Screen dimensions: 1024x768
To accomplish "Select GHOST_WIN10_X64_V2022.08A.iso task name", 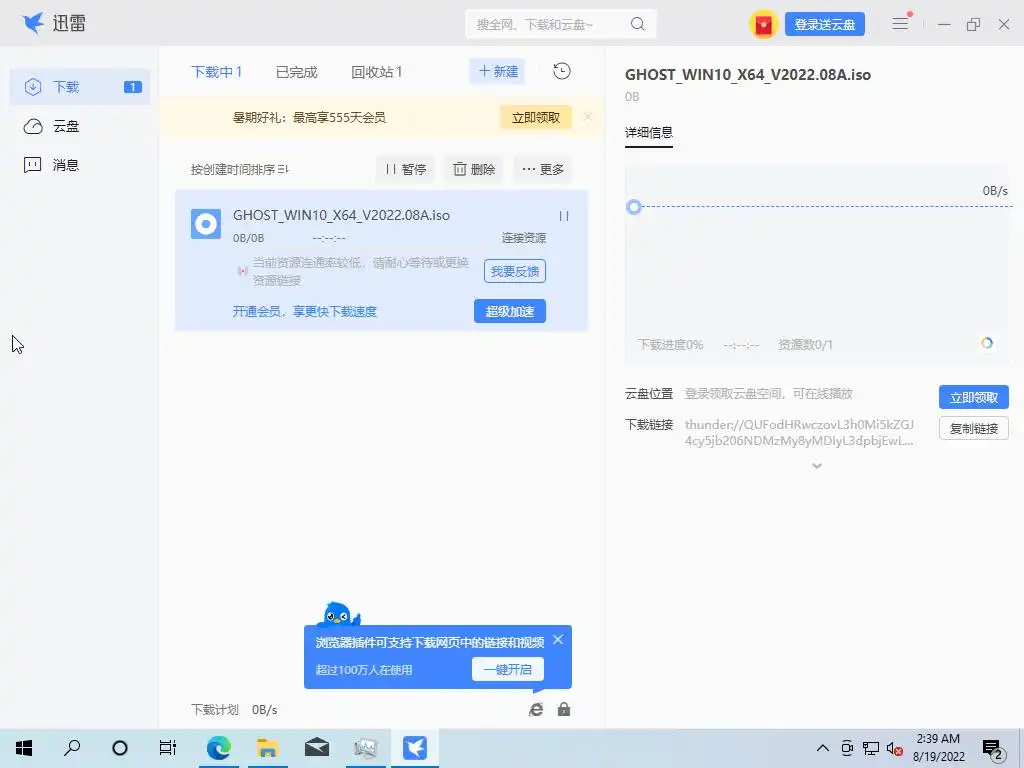I will click(342, 215).
